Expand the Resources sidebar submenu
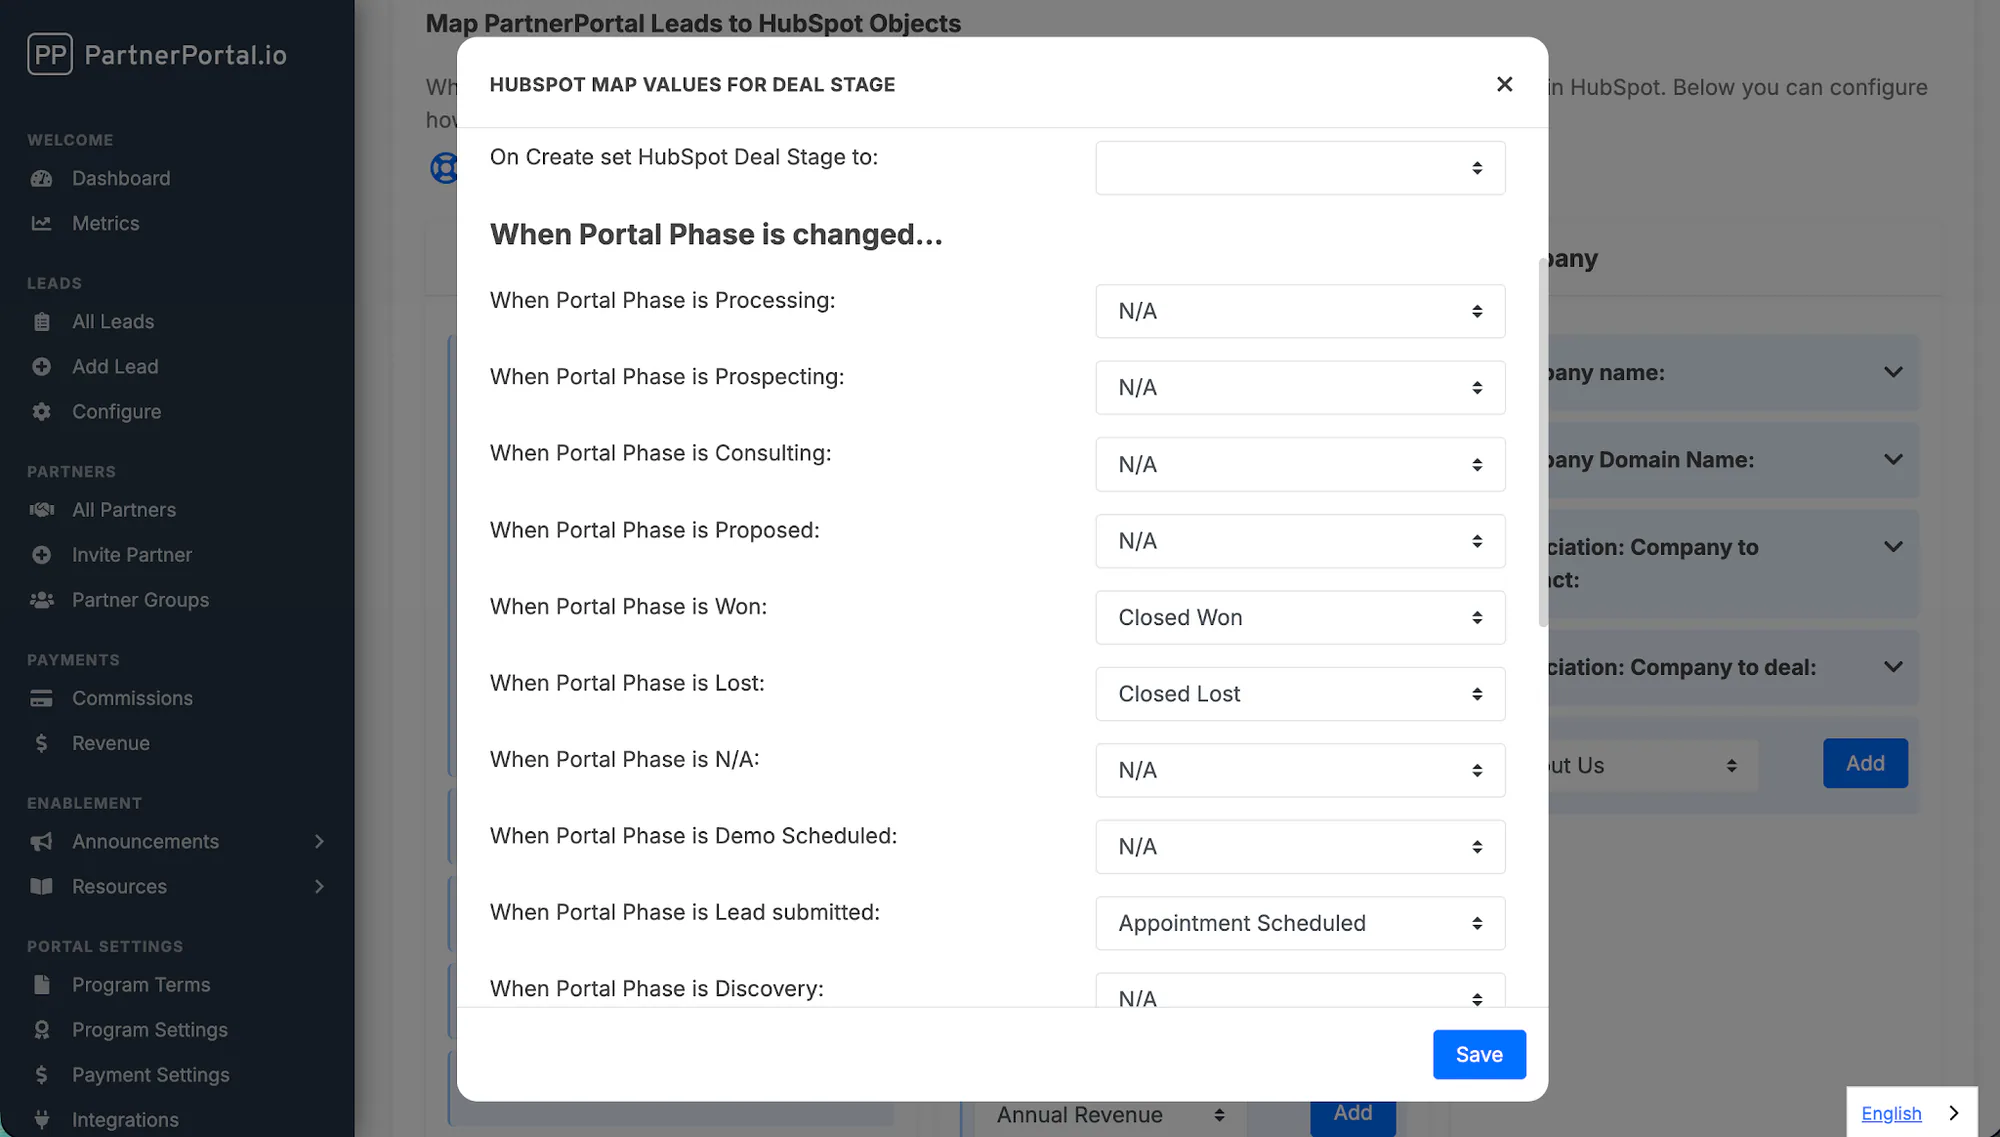2000x1137 pixels. tap(319, 887)
